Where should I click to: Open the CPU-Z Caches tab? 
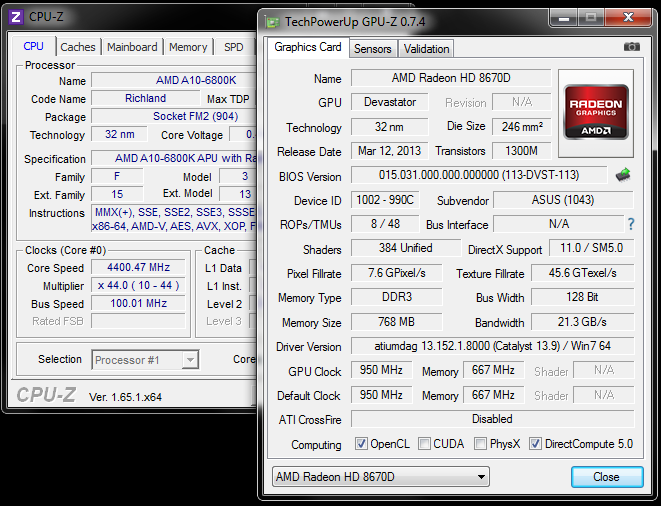[78, 47]
